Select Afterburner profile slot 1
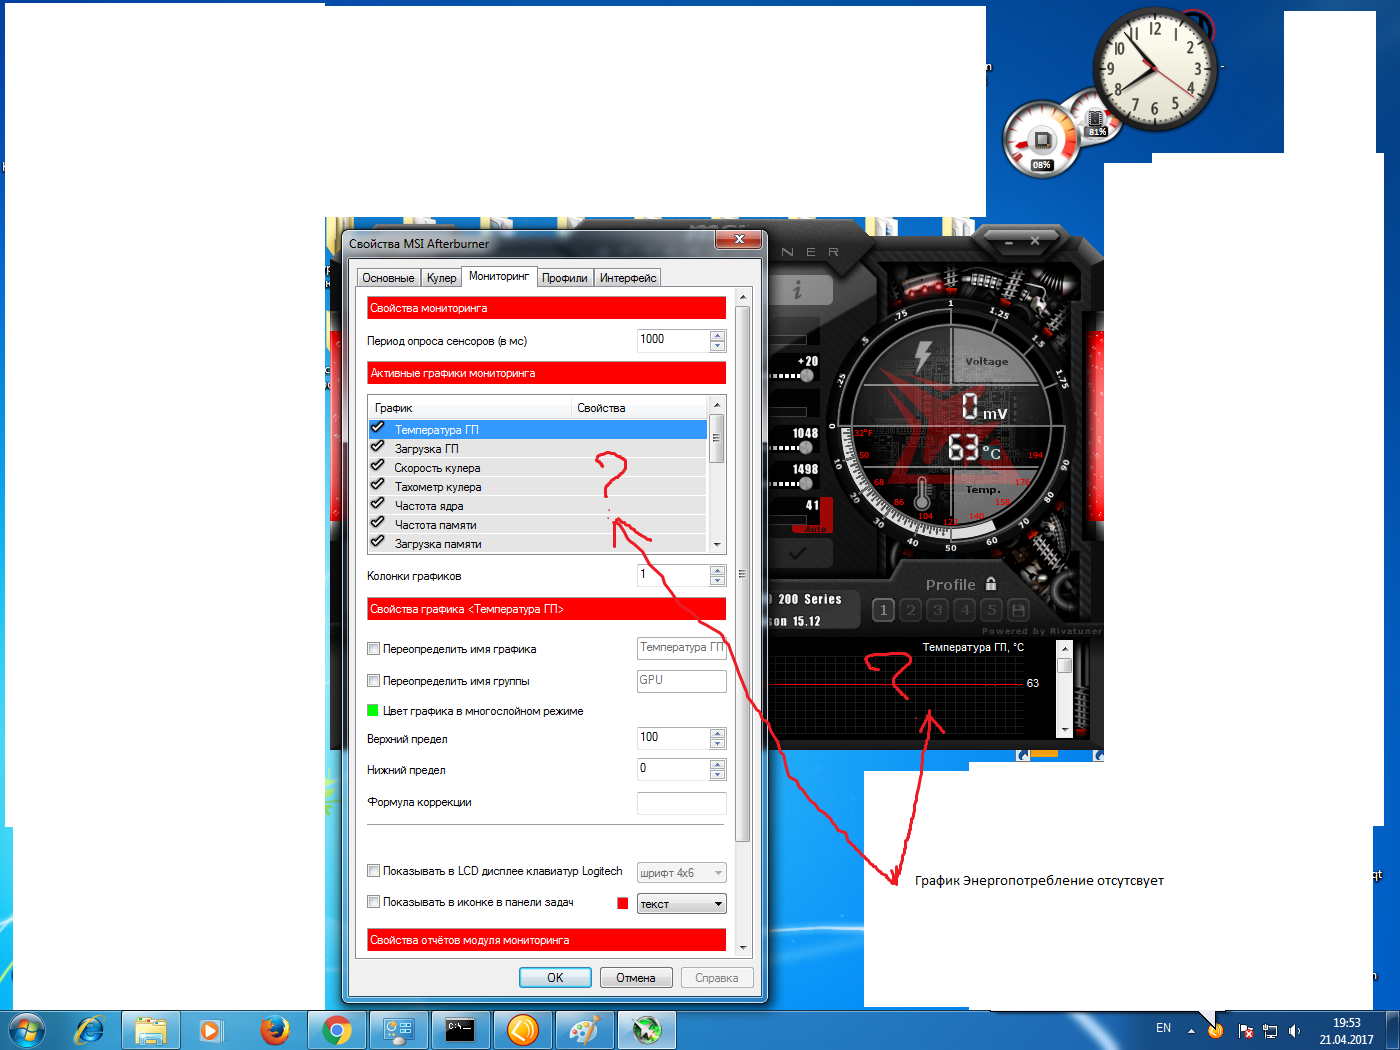 883,610
